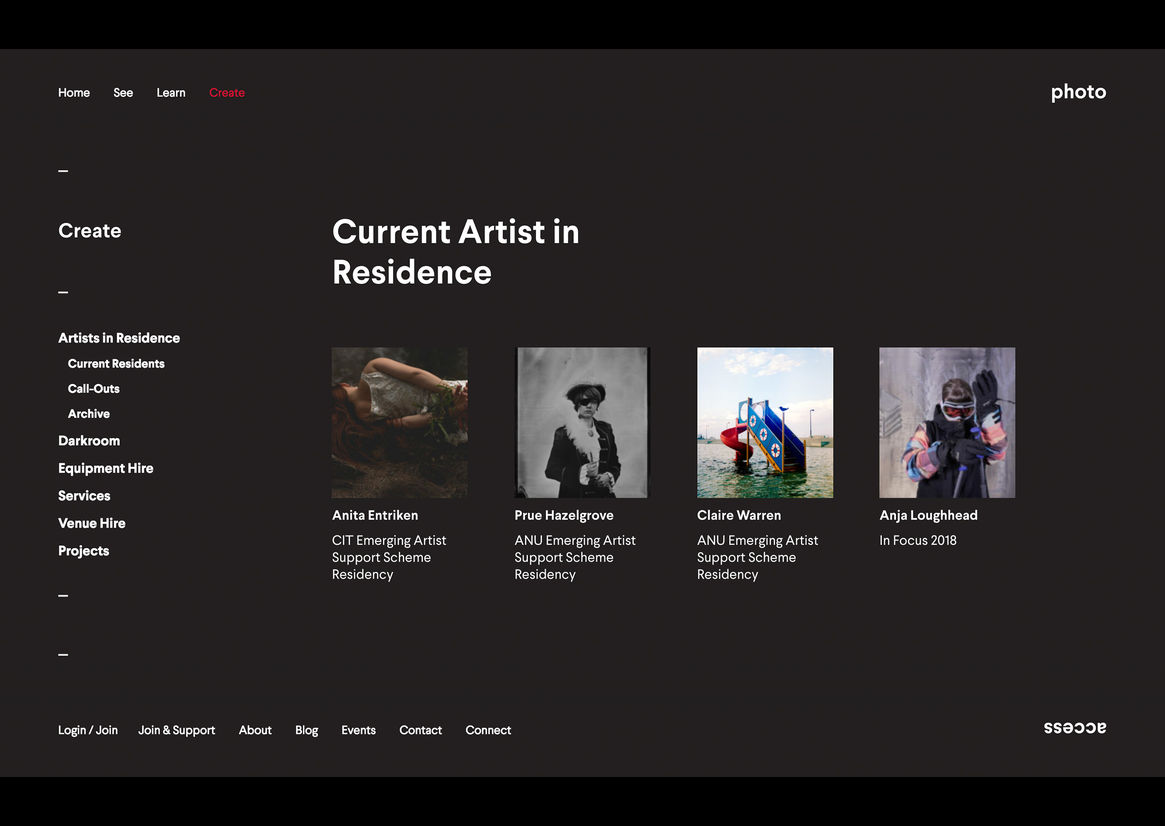Expand Artists in Residence sidebar section
This screenshot has width=1165, height=826.
(x=119, y=338)
